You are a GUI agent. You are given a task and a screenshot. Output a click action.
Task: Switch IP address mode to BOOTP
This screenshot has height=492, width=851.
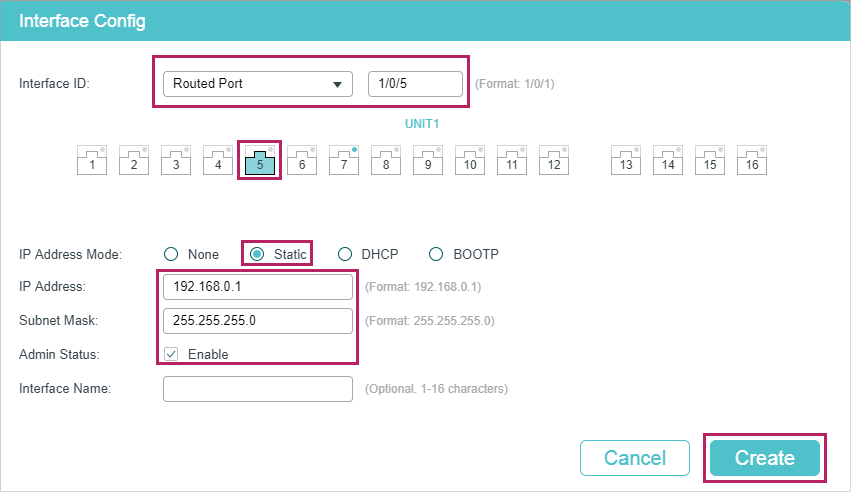[x=436, y=254]
